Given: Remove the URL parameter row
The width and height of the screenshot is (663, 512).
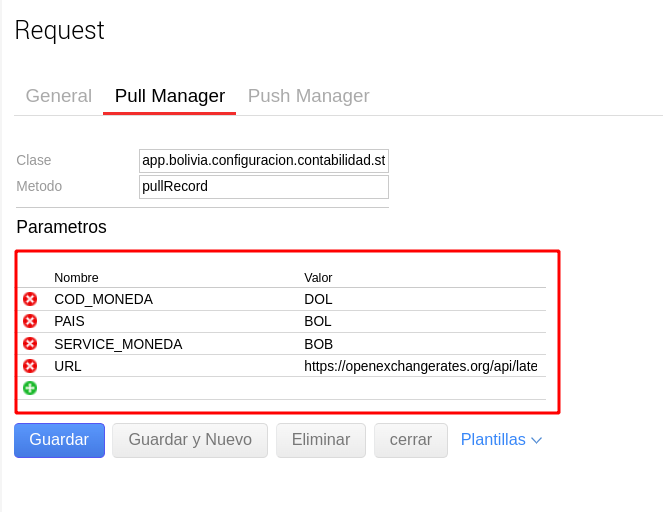Looking at the screenshot, I should click(30, 366).
